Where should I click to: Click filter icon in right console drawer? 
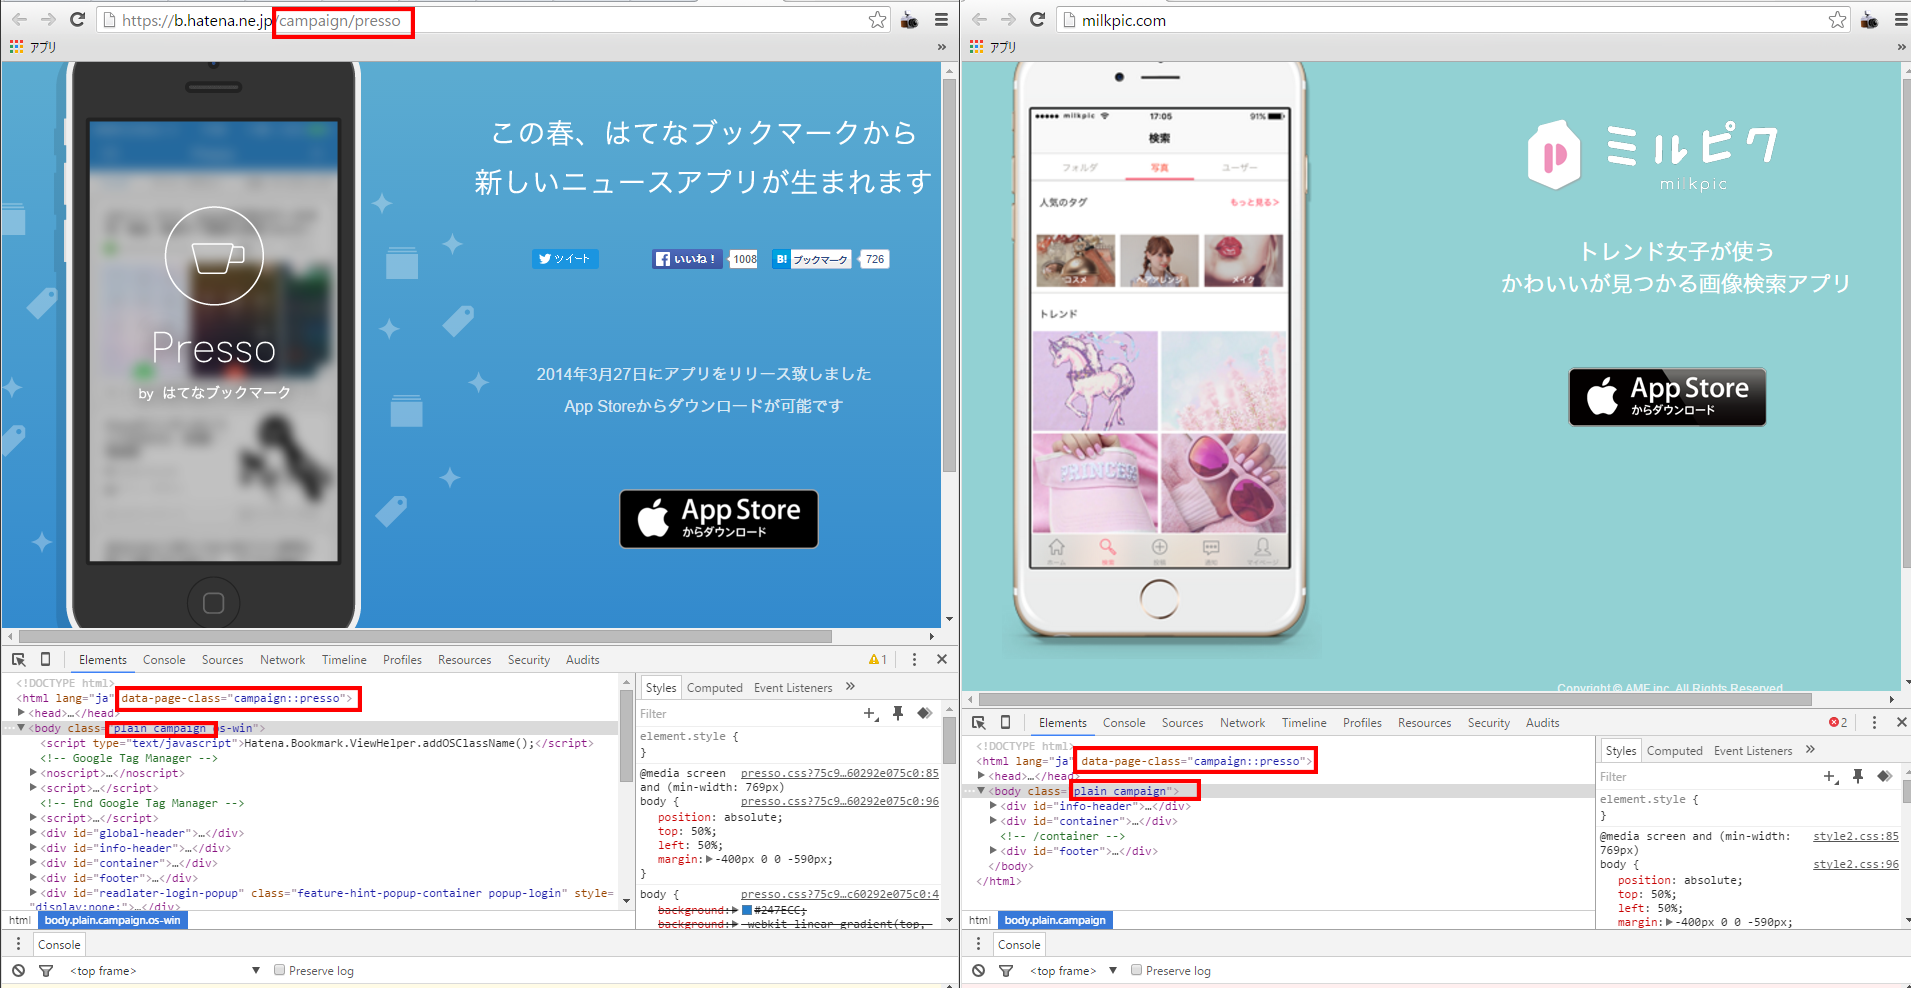coord(1006,971)
